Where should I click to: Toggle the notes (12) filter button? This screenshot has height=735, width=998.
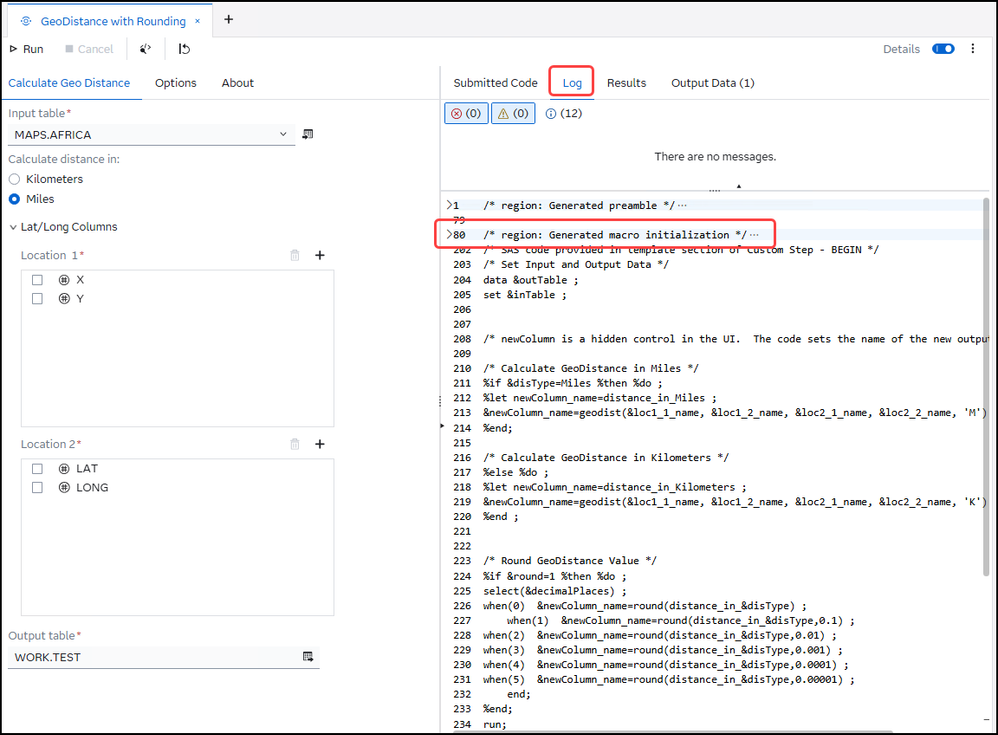(564, 113)
